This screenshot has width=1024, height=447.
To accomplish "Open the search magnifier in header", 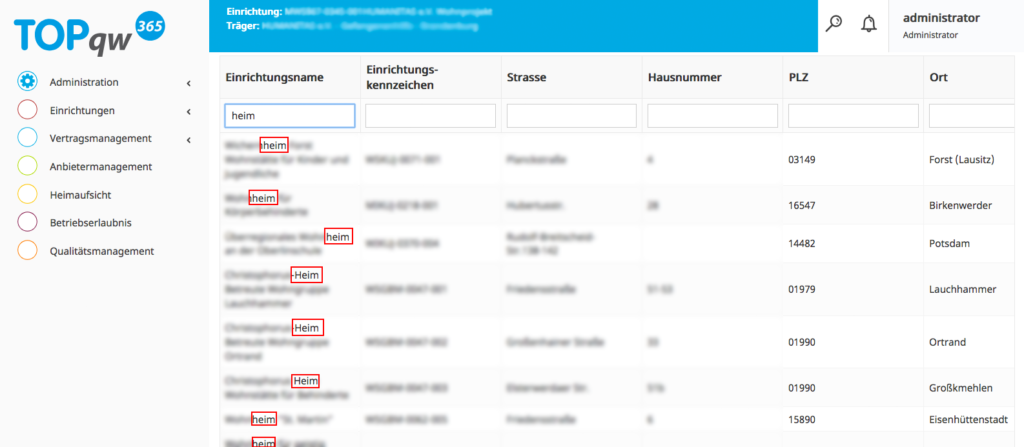I will pos(833,24).
